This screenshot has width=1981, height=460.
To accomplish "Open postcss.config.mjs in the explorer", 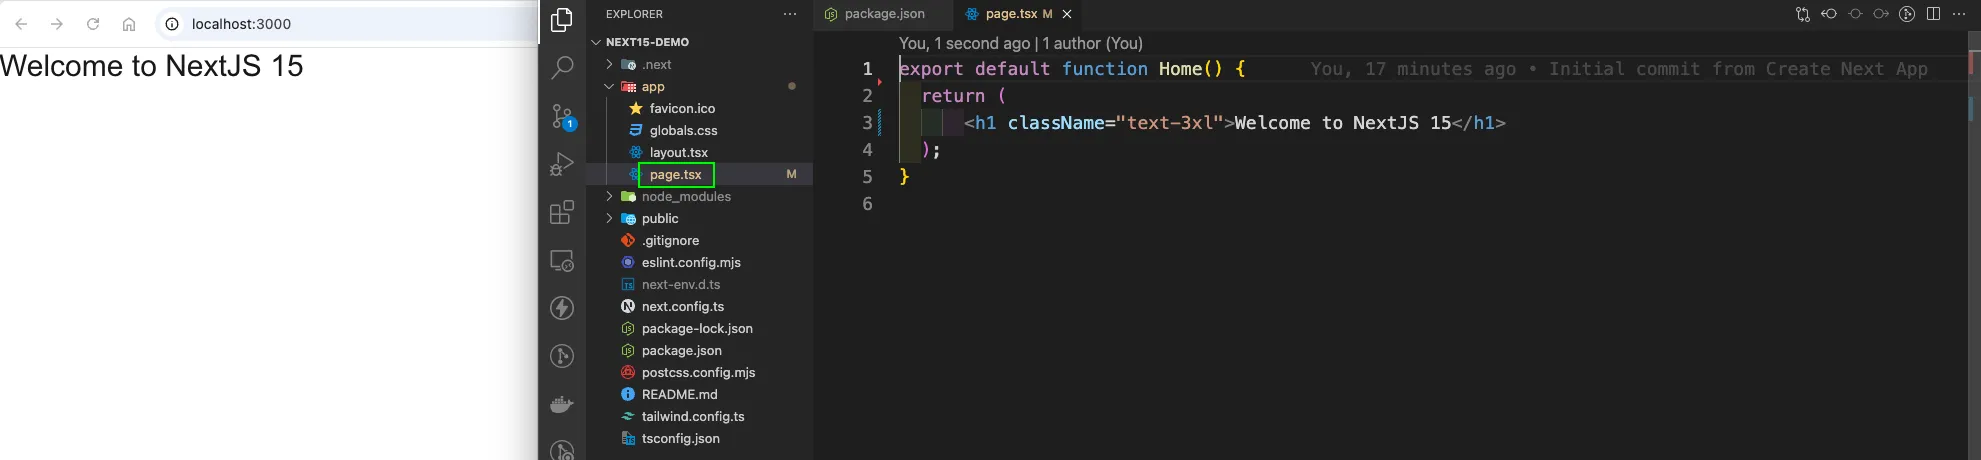I will click(698, 372).
